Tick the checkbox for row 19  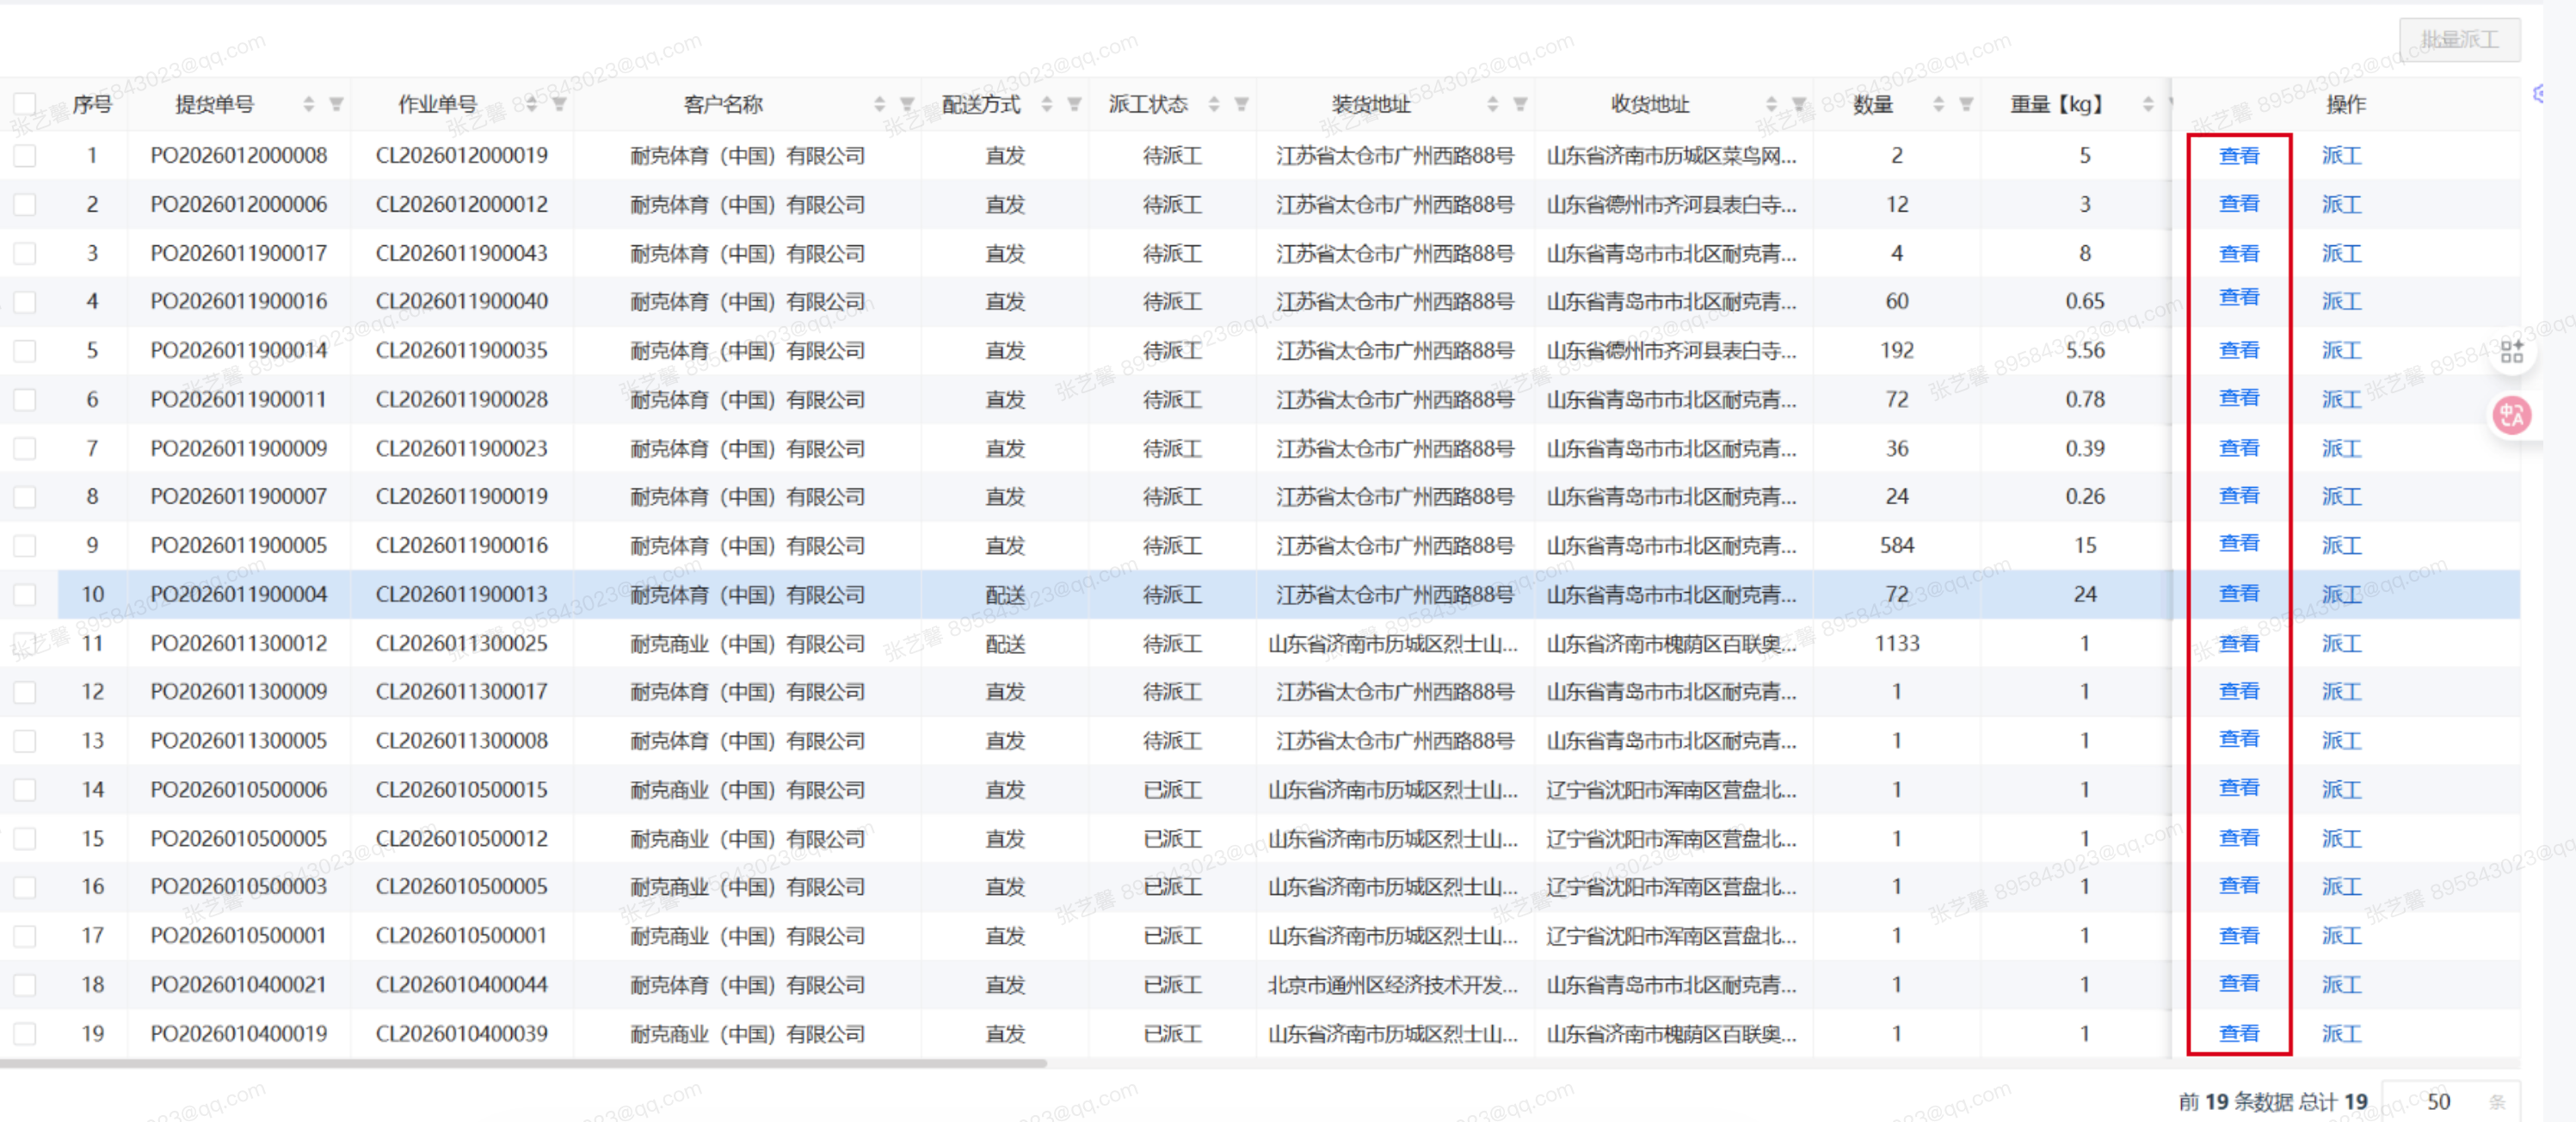click(x=25, y=1034)
